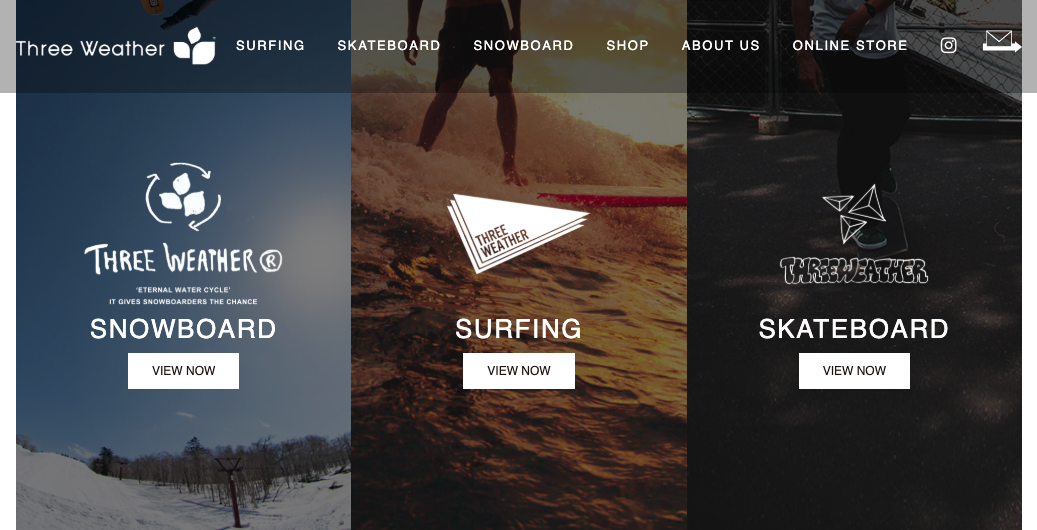Viewport: 1037px width, 530px height.
Task: Click VIEW NOW under Surfing
Action: click(518, 371)
